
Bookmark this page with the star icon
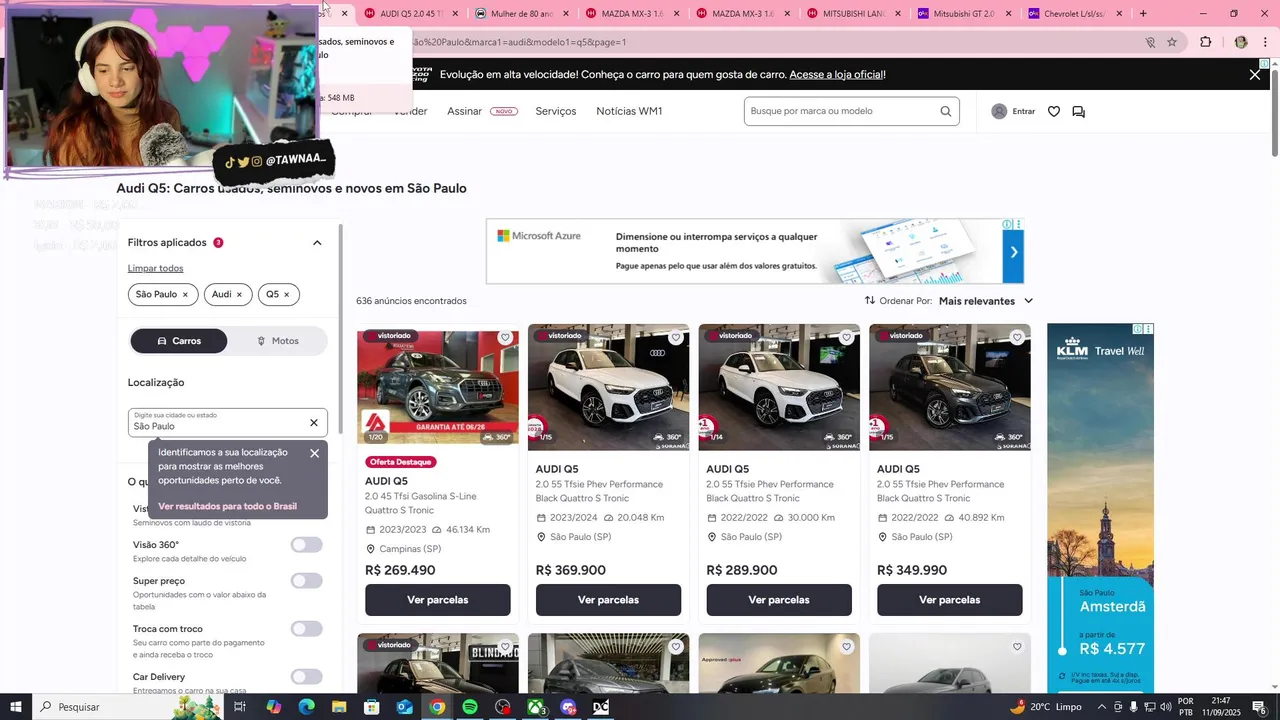coord(1172,42)
